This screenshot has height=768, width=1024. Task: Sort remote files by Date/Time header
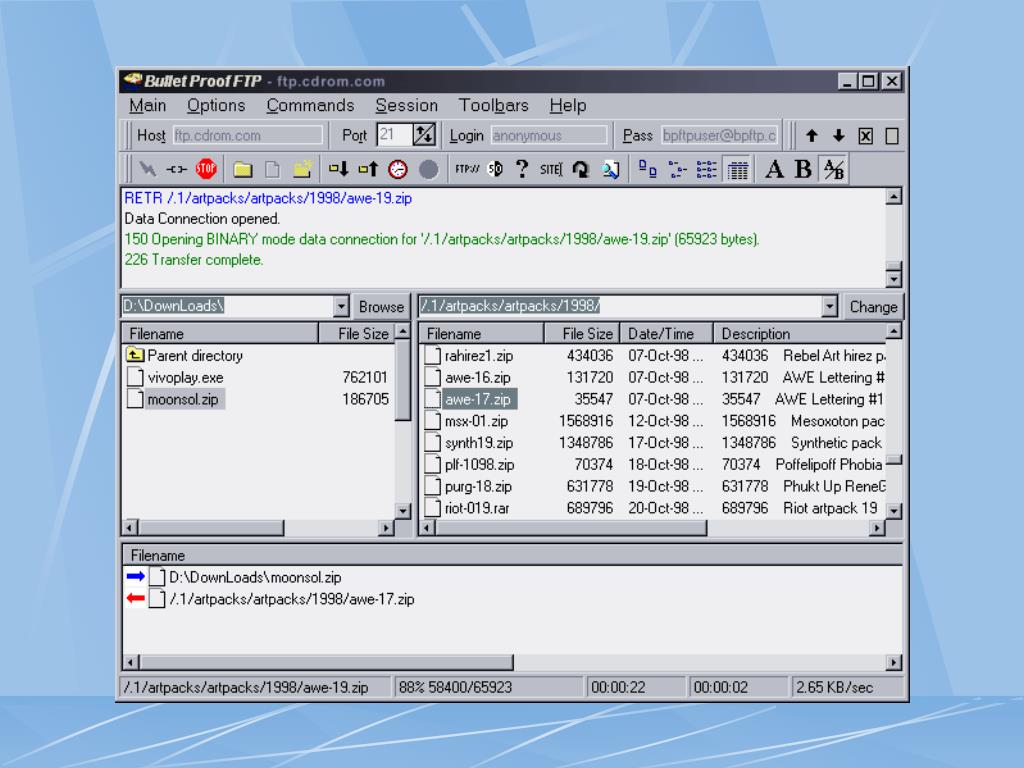click(667, 334)
